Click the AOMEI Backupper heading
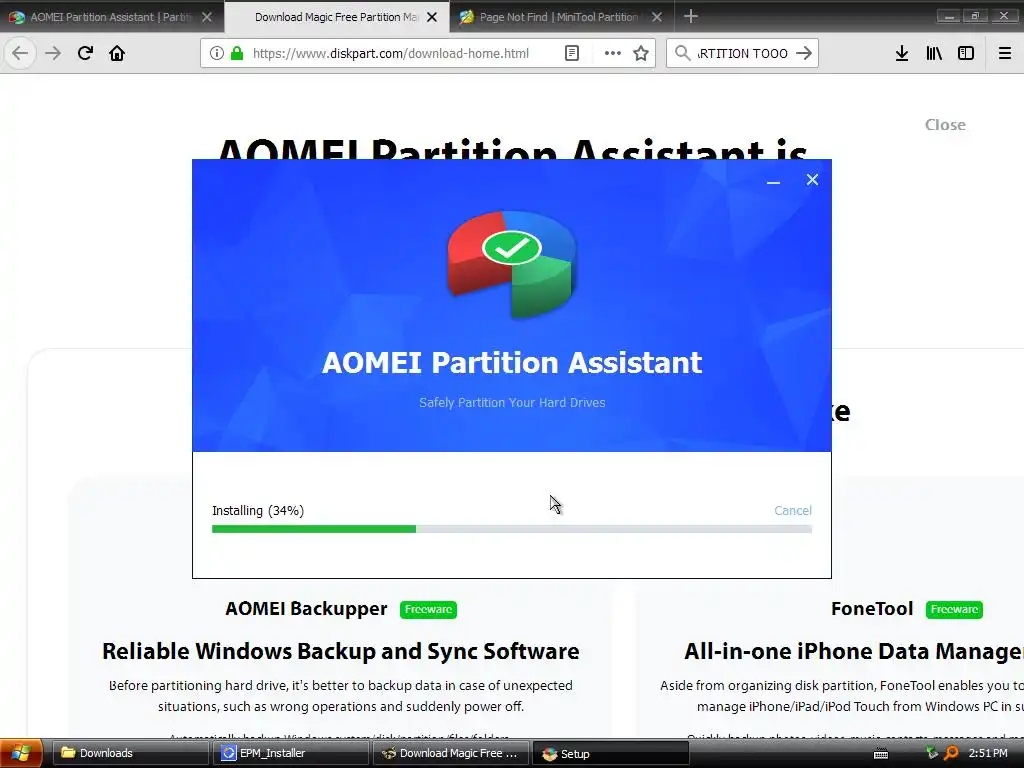This screenshot has width=1024, height=768. coord(306,609)
